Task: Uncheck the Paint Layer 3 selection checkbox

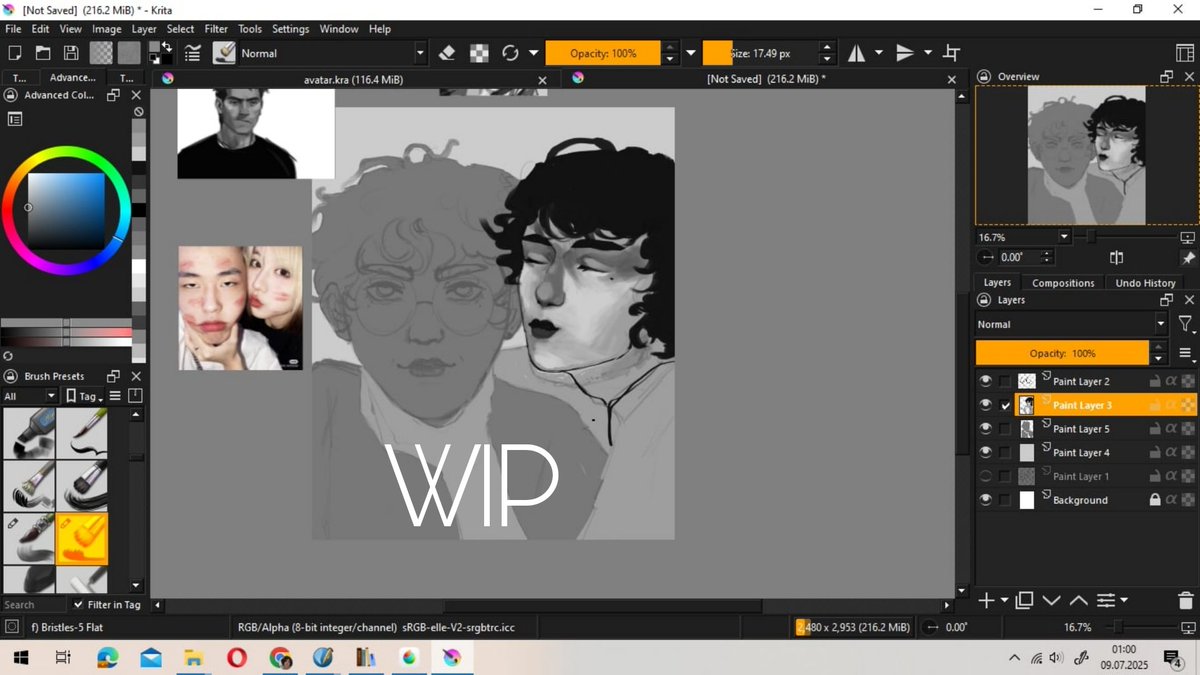Action: [1005, 405]
